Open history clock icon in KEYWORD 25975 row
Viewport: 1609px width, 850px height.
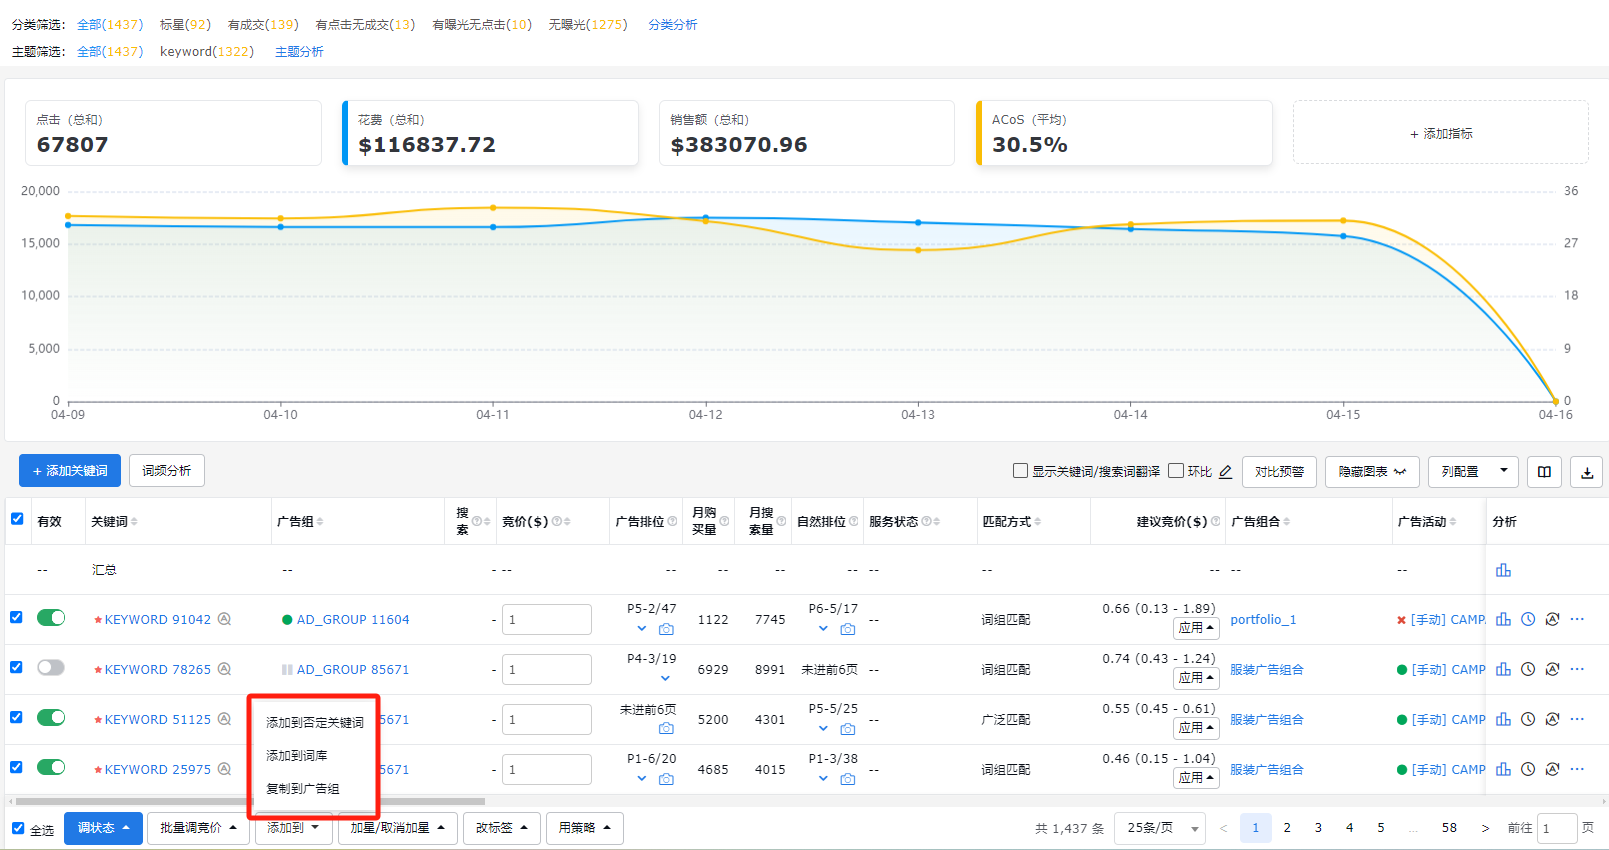coord(1528,769)
